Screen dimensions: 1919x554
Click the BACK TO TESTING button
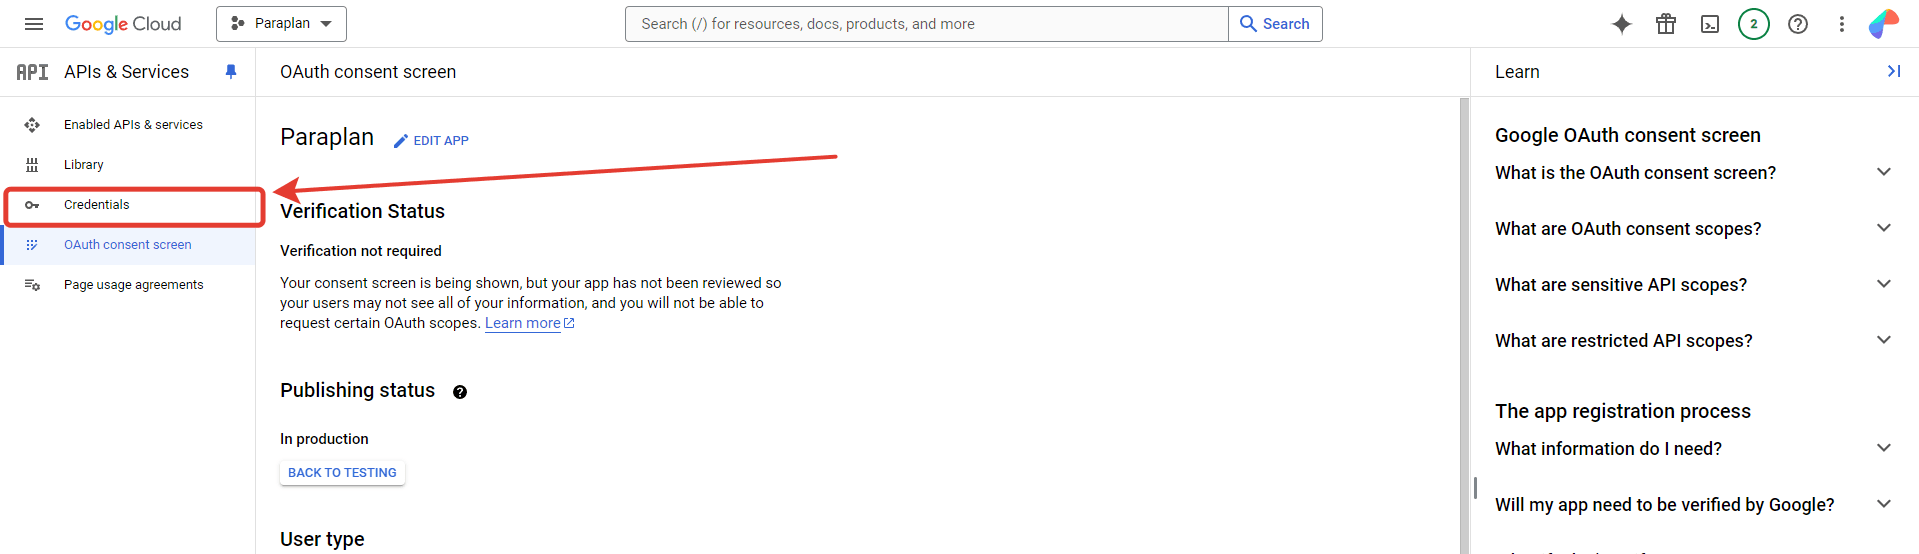pos(342,473)
